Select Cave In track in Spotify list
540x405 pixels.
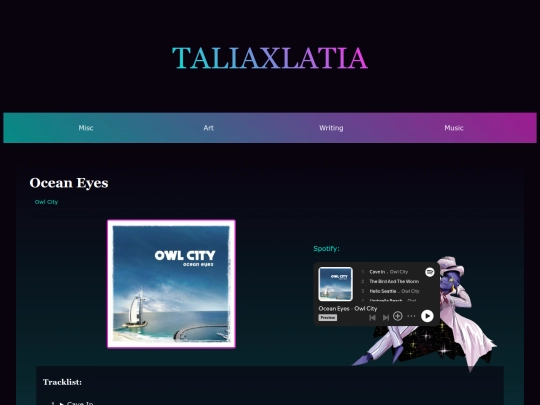coord(377,272)
